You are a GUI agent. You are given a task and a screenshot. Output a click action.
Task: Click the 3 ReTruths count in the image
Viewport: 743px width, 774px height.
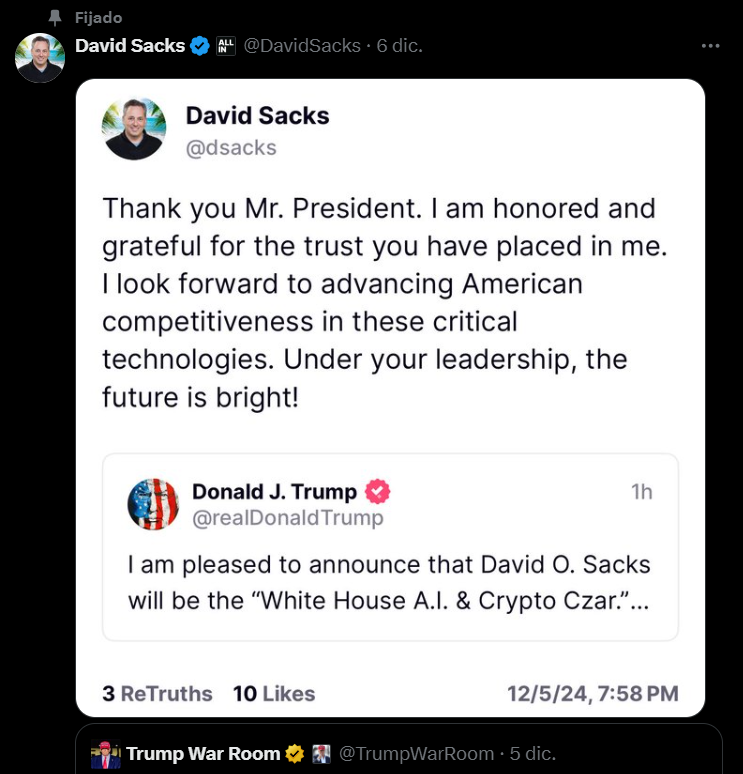pos(157,693)
